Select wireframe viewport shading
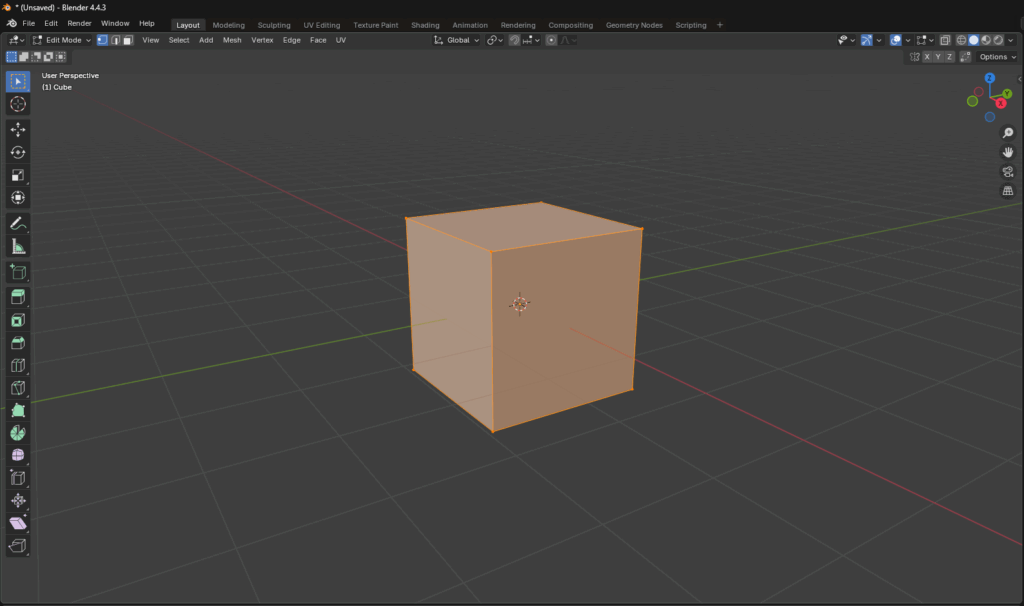The height and width of the screenshot is (606, 1024). (x=961, y=40)
